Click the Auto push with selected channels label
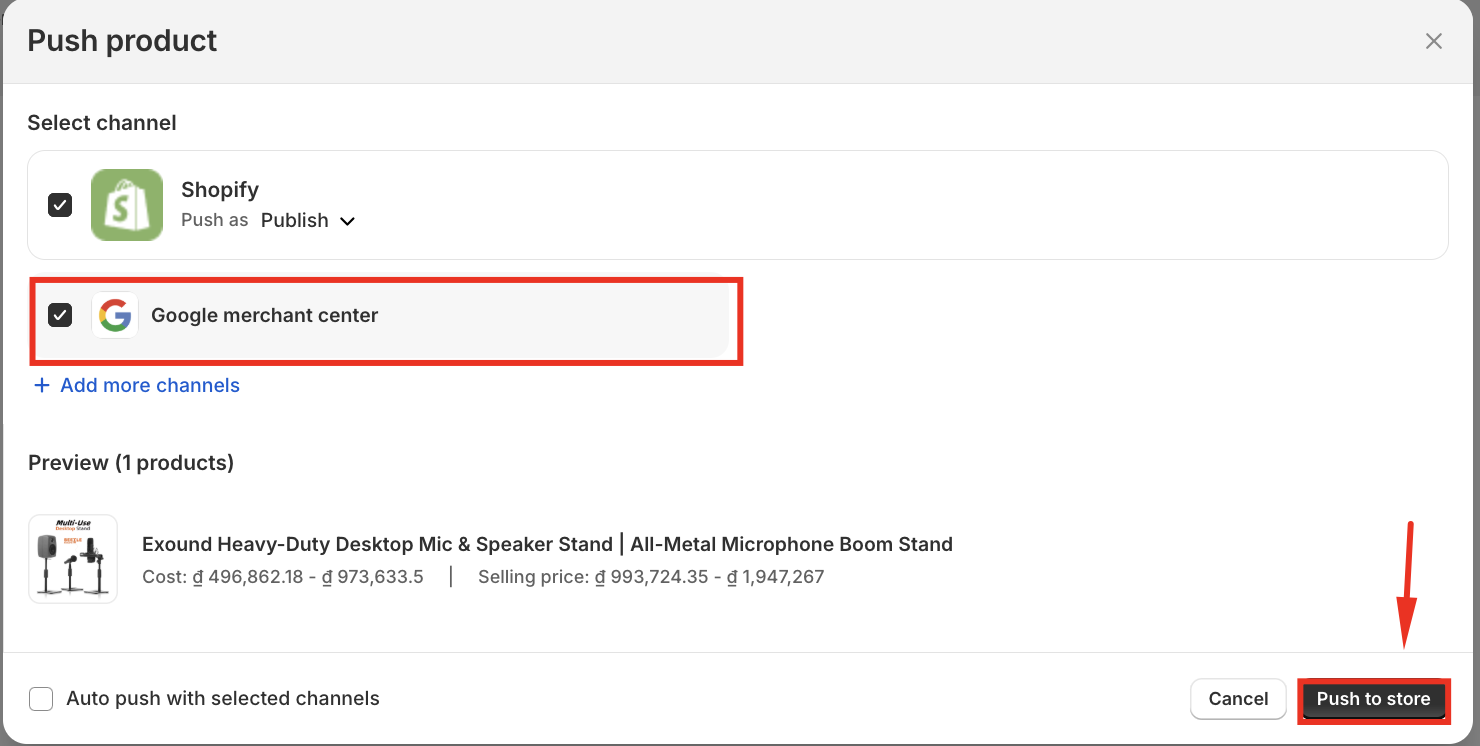This screenshot has height=746, width=1480. point(223,698)
